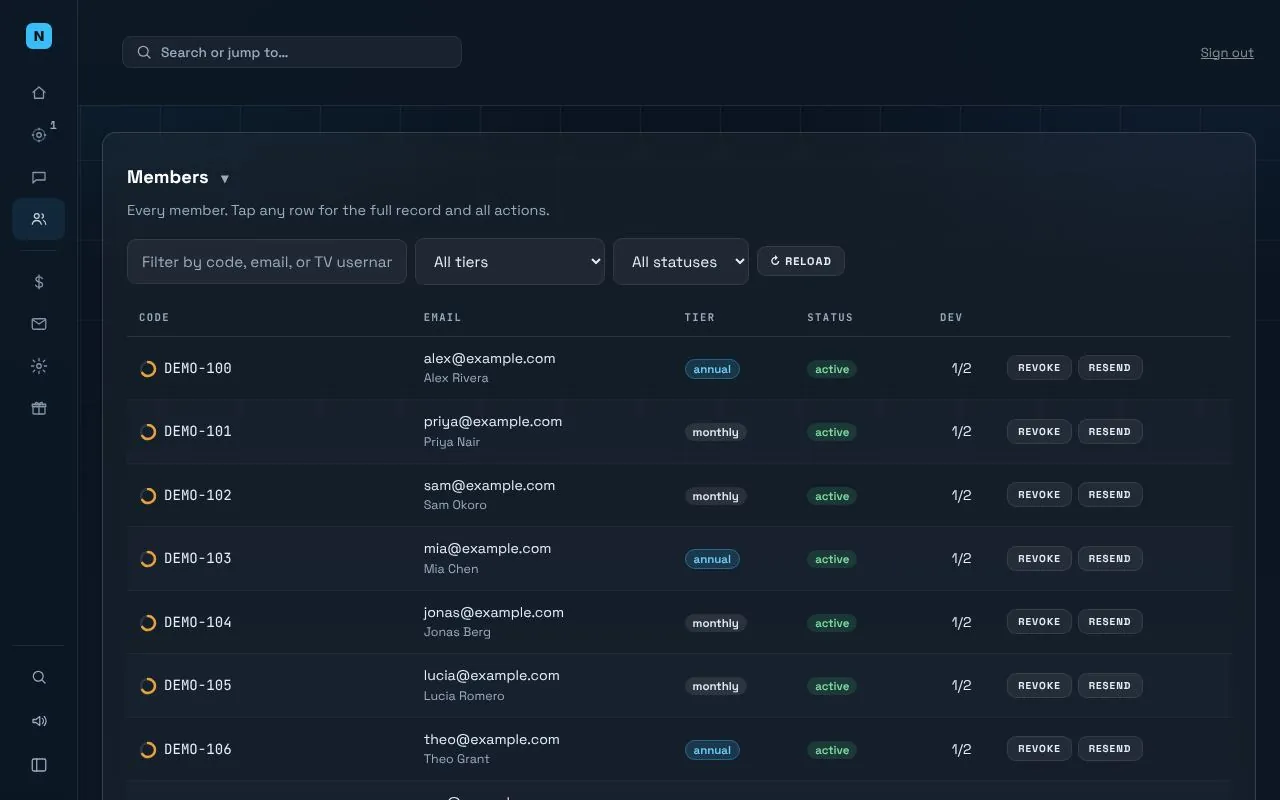Image resolution: width=1280 pixels, height=800 pixels.
Task: Revoke DEMO-105 Lucia Romero
Action: pyautogui.click(x=1039, y=686)
